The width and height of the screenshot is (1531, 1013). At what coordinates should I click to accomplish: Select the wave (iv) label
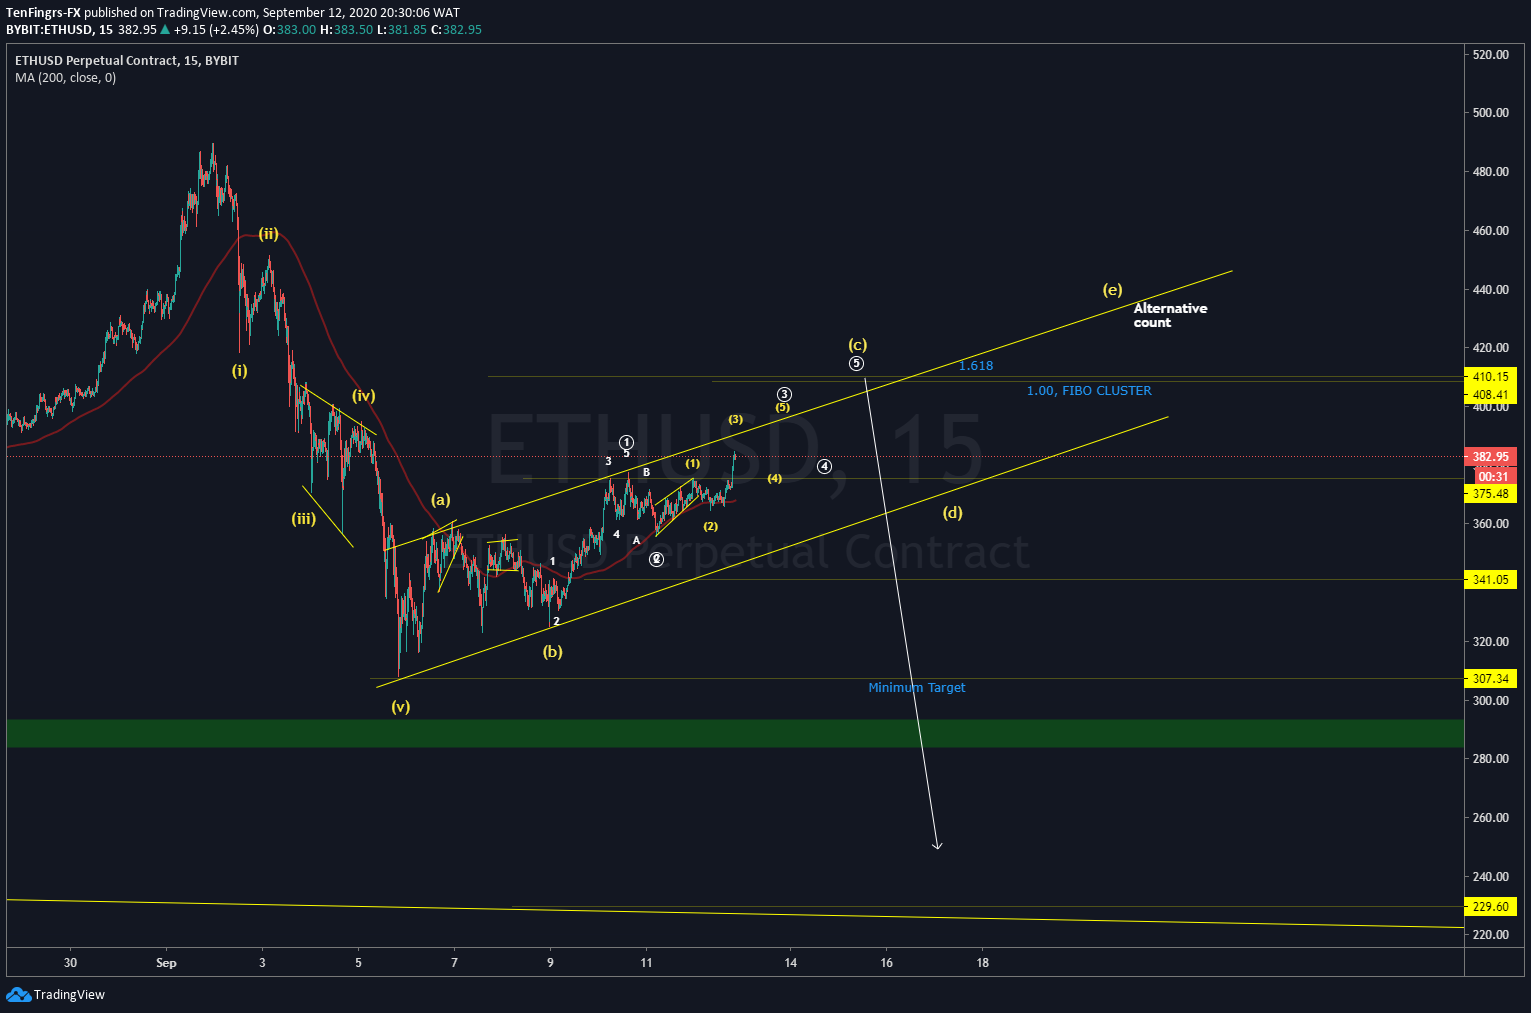coord(364,396)
